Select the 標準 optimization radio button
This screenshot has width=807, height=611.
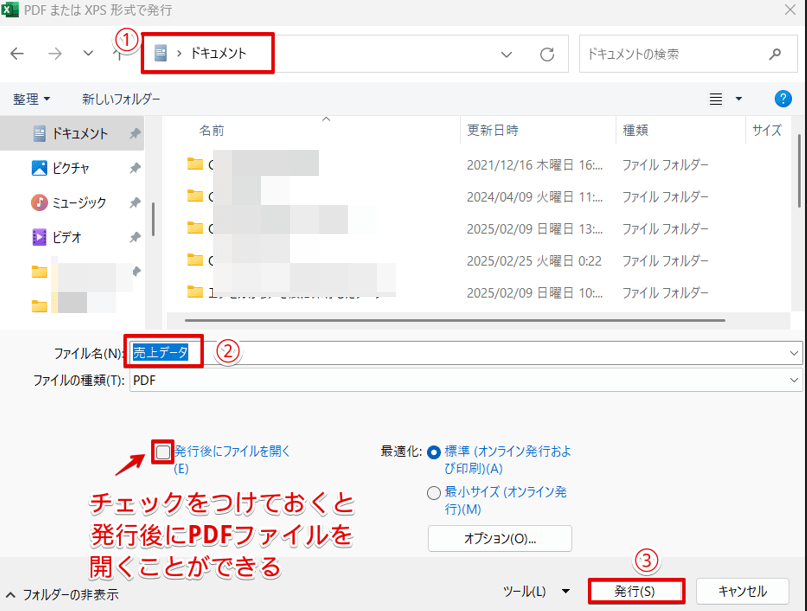(x=434, y=450)
